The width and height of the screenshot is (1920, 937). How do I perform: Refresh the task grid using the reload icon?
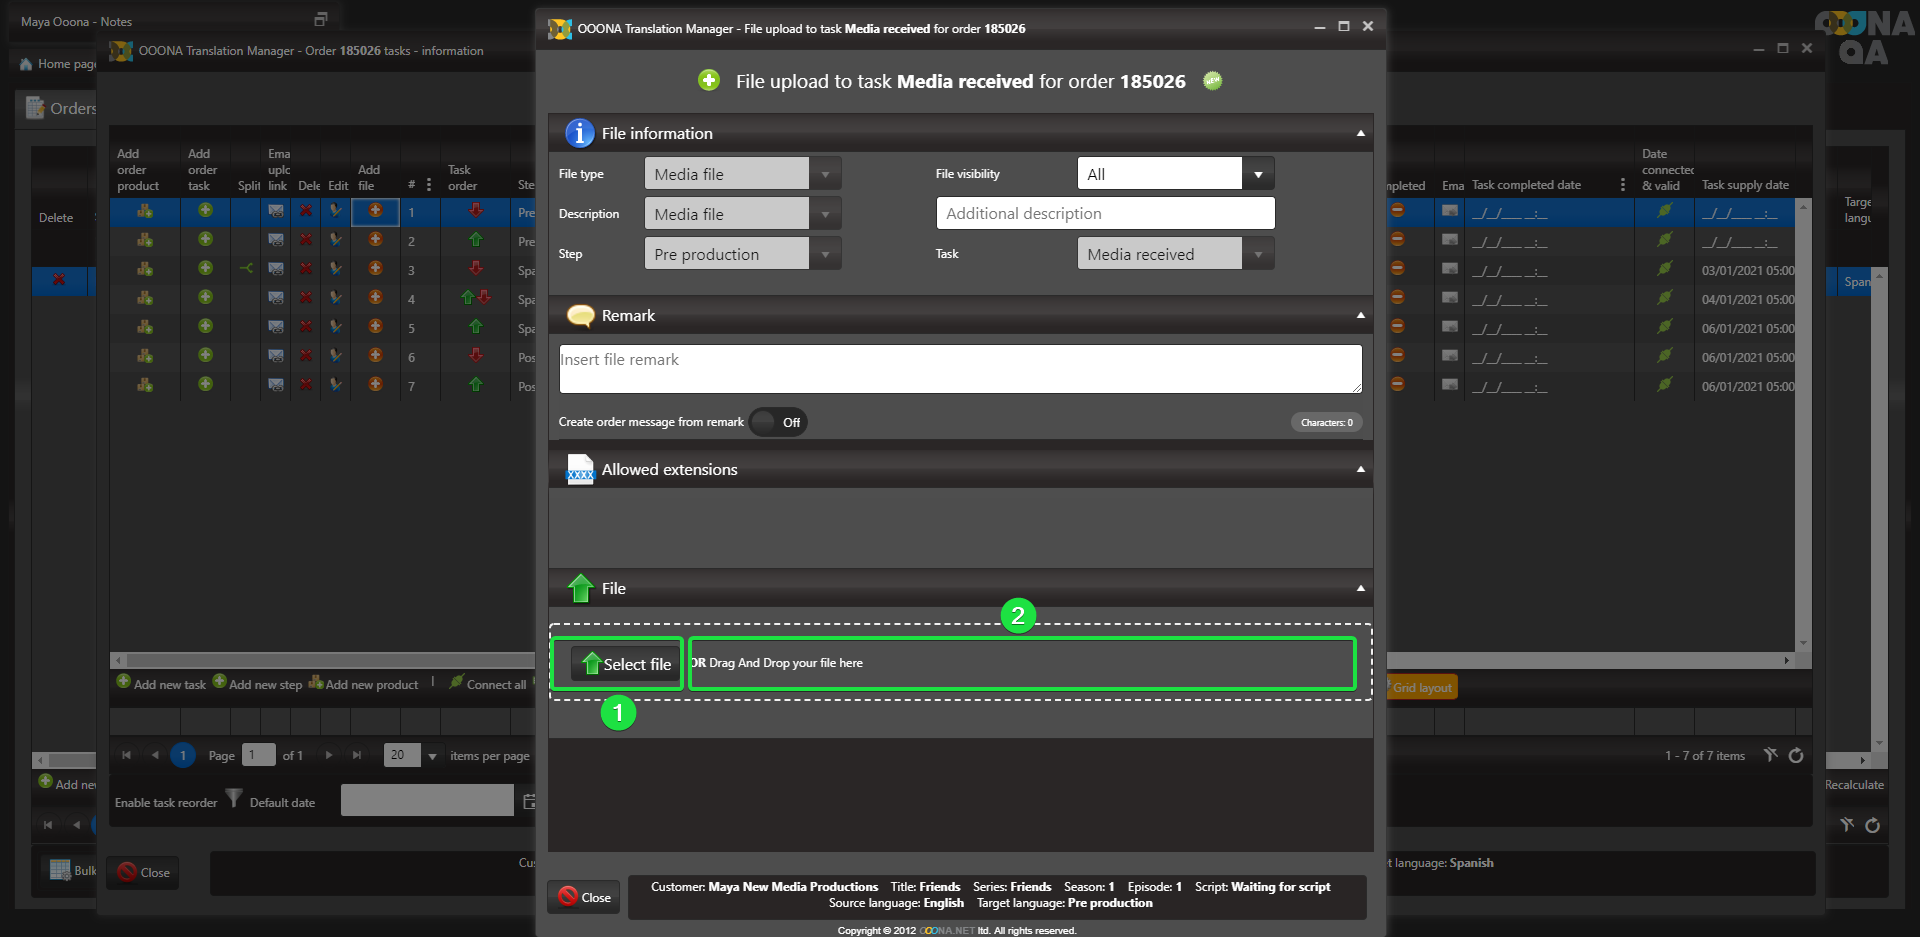click(1796, 756)
